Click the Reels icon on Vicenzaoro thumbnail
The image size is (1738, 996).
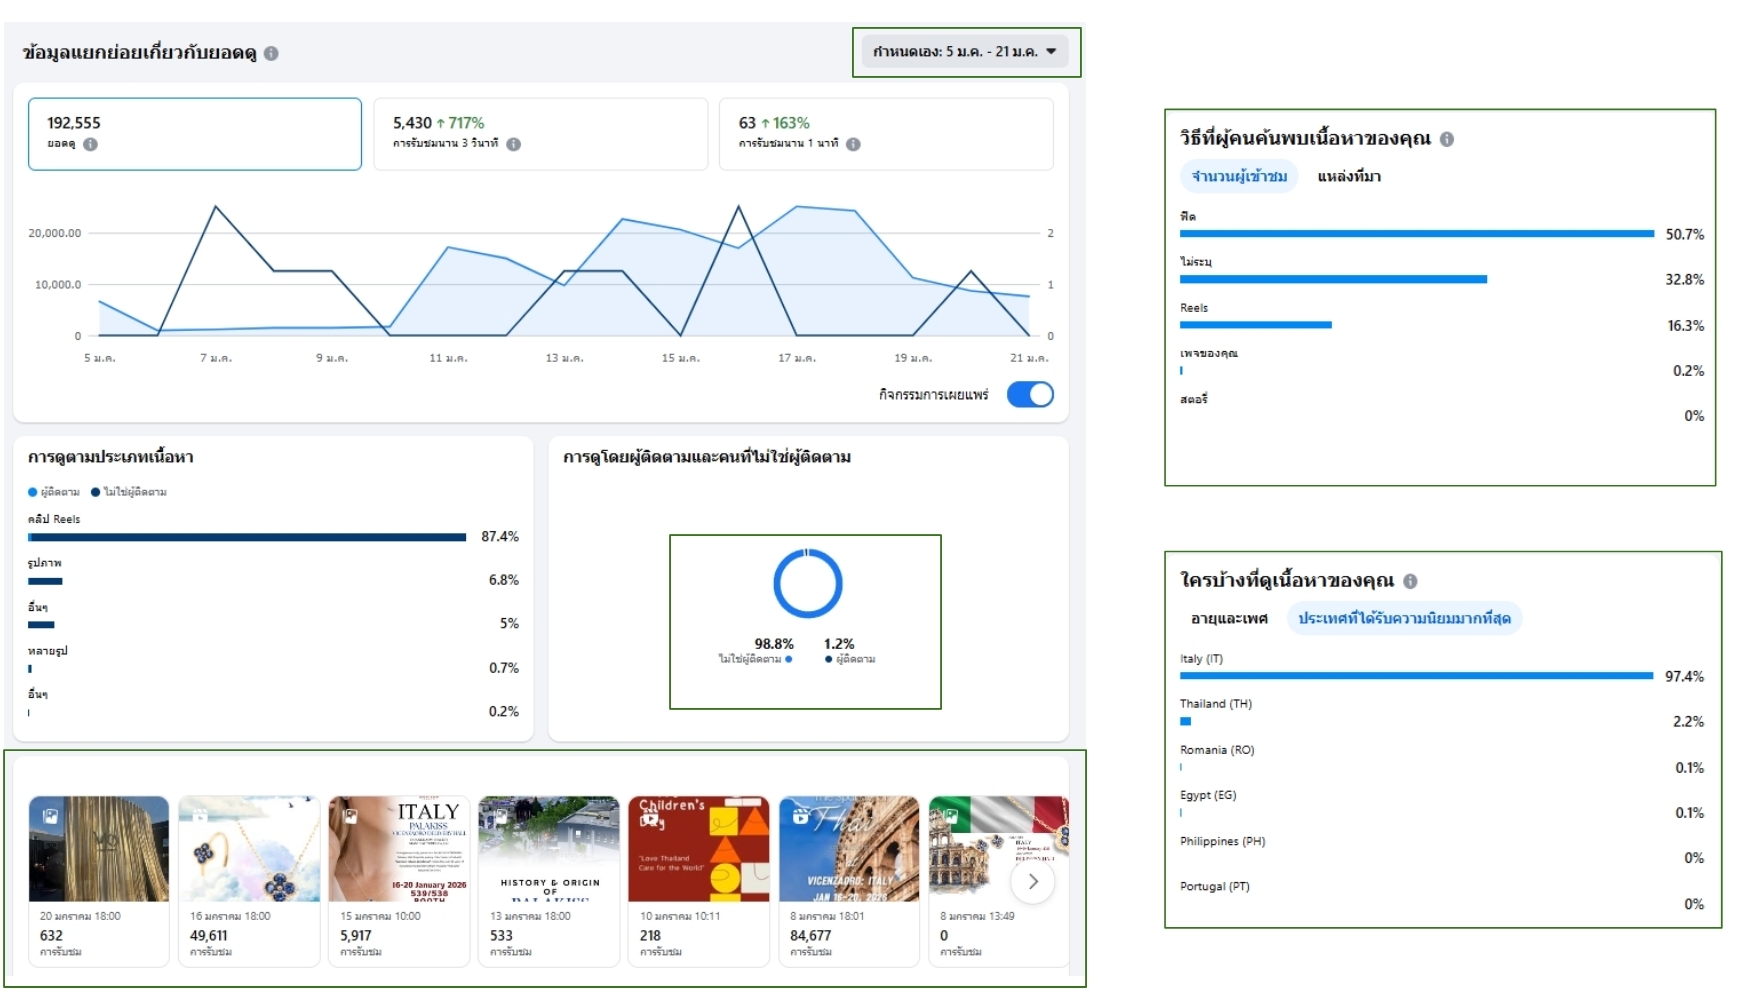coord(800,816)
